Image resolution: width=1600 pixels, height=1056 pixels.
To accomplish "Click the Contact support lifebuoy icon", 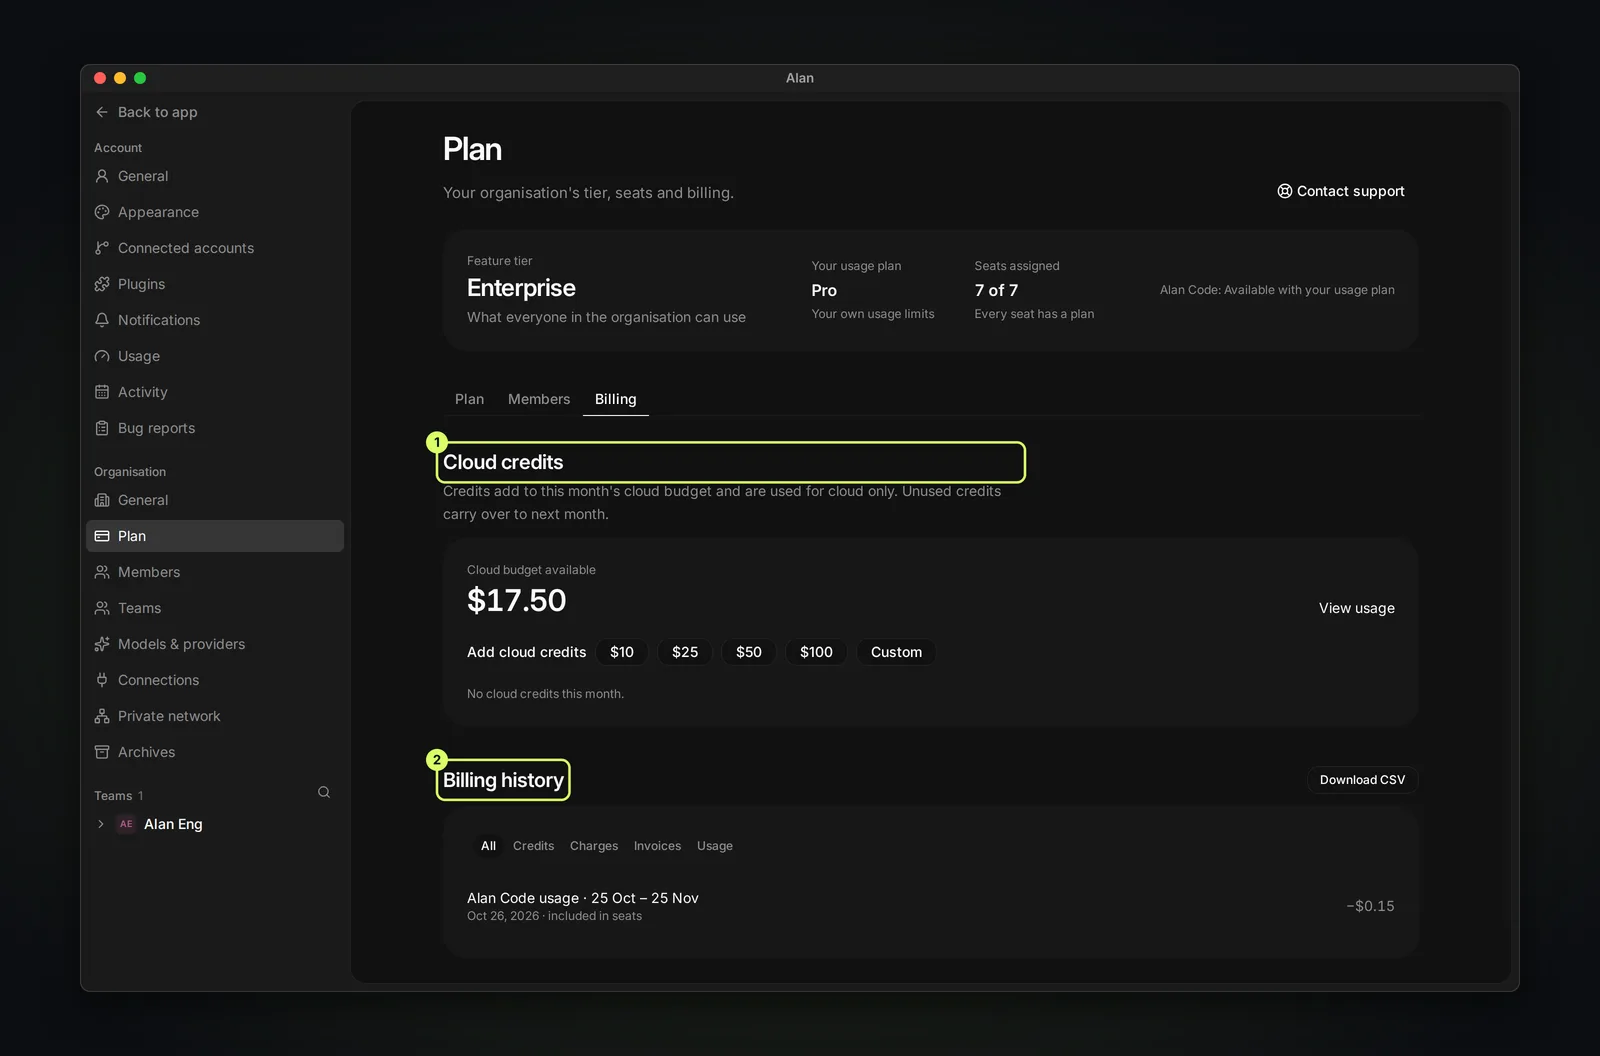I will tap(1285, 191).
